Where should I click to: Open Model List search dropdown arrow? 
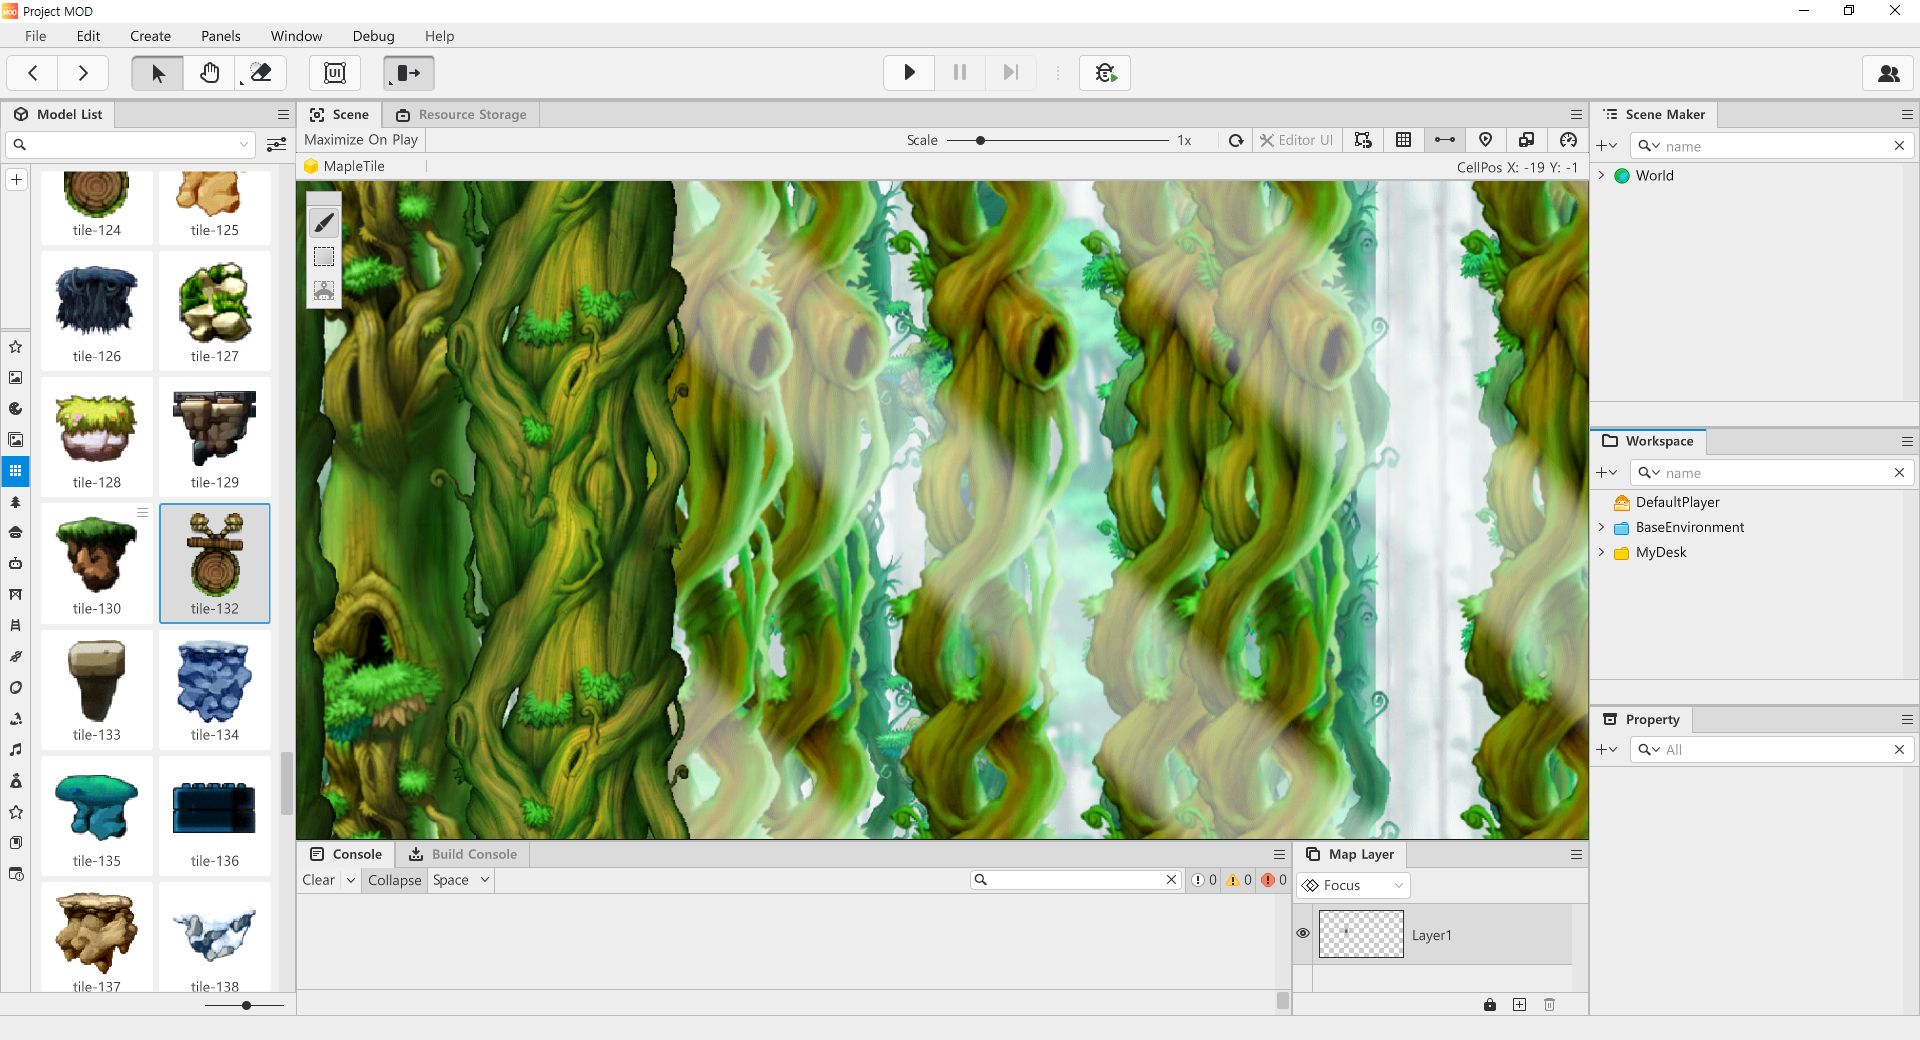[244, 145]
